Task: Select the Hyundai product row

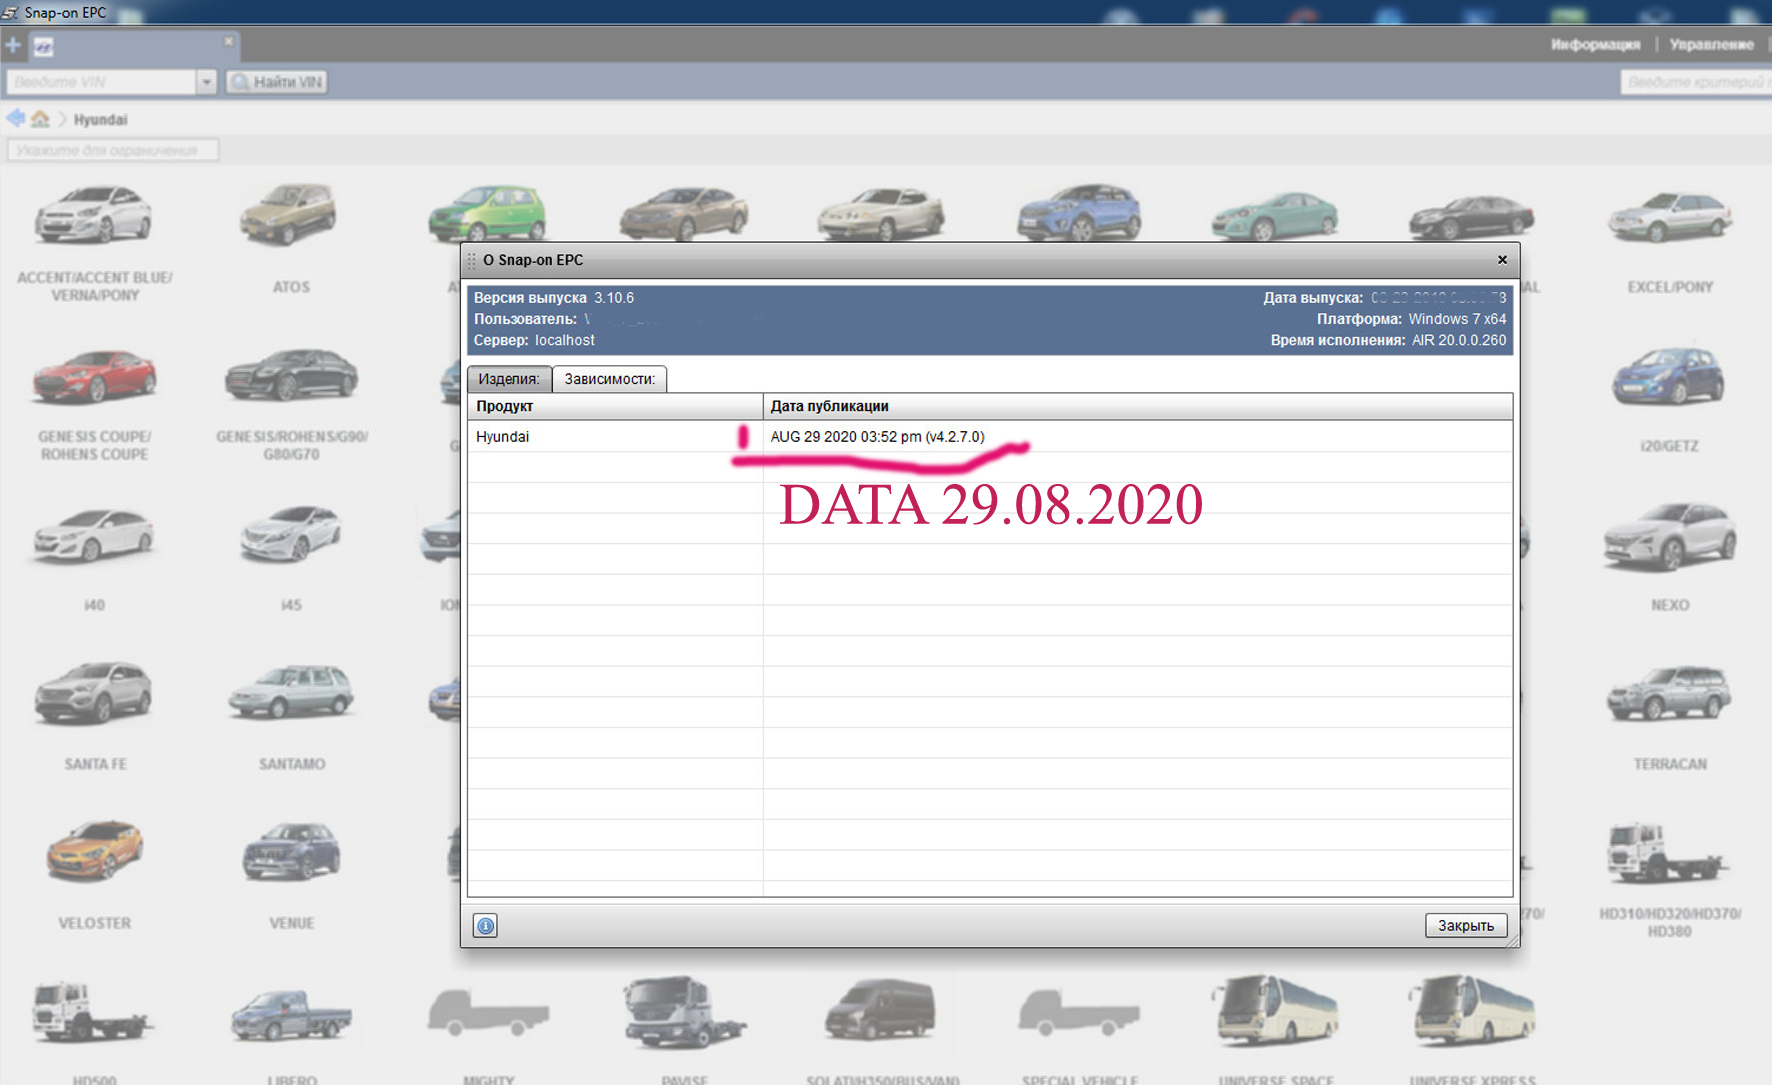Action: coord(614,437)
